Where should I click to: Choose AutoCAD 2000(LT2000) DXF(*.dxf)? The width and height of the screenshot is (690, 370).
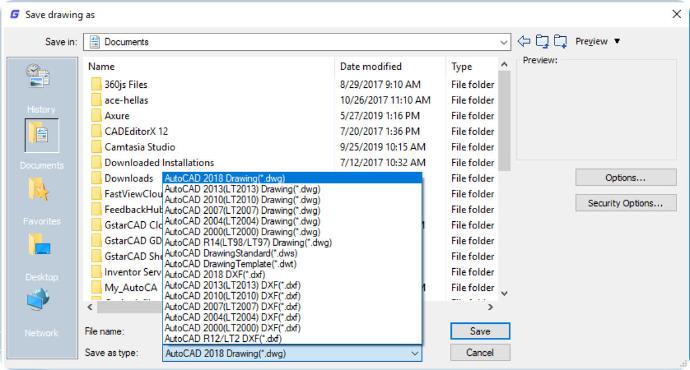[x=292, y=328]
